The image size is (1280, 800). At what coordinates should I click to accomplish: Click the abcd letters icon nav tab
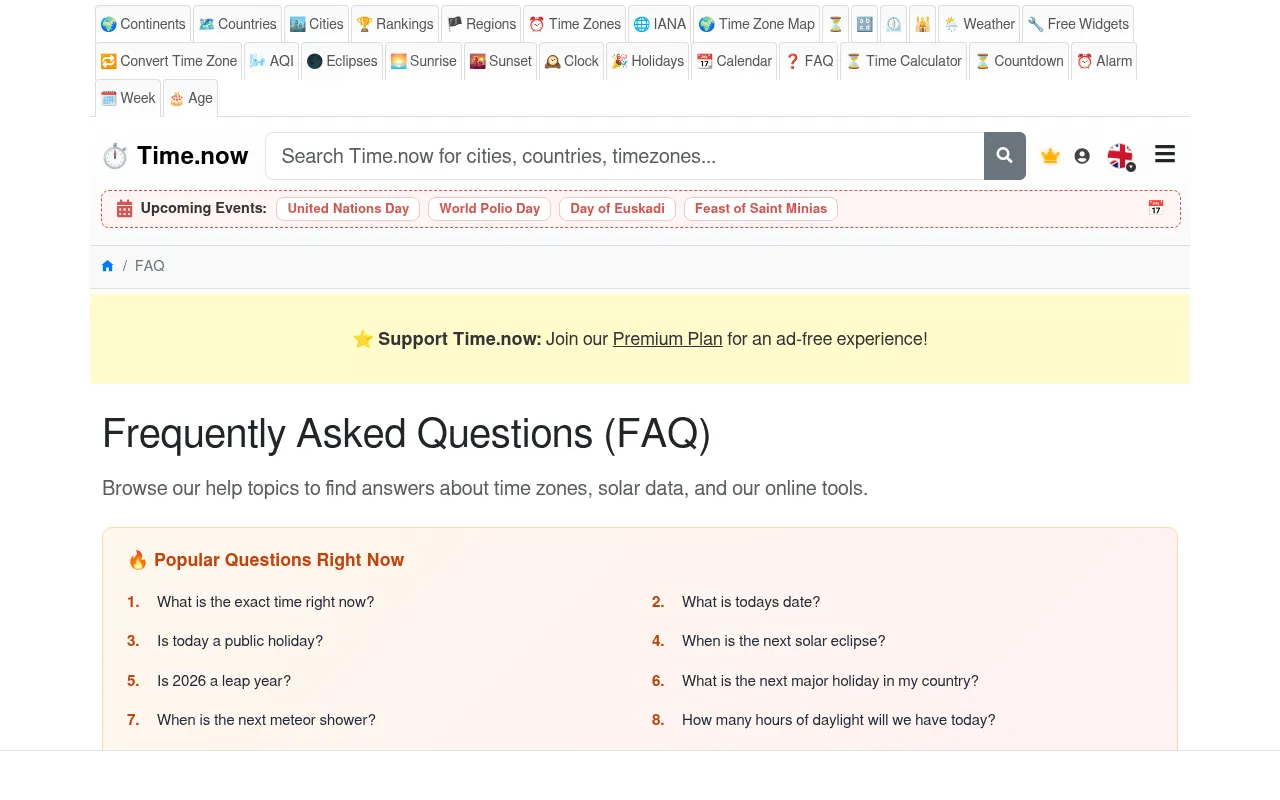point(865,24)
